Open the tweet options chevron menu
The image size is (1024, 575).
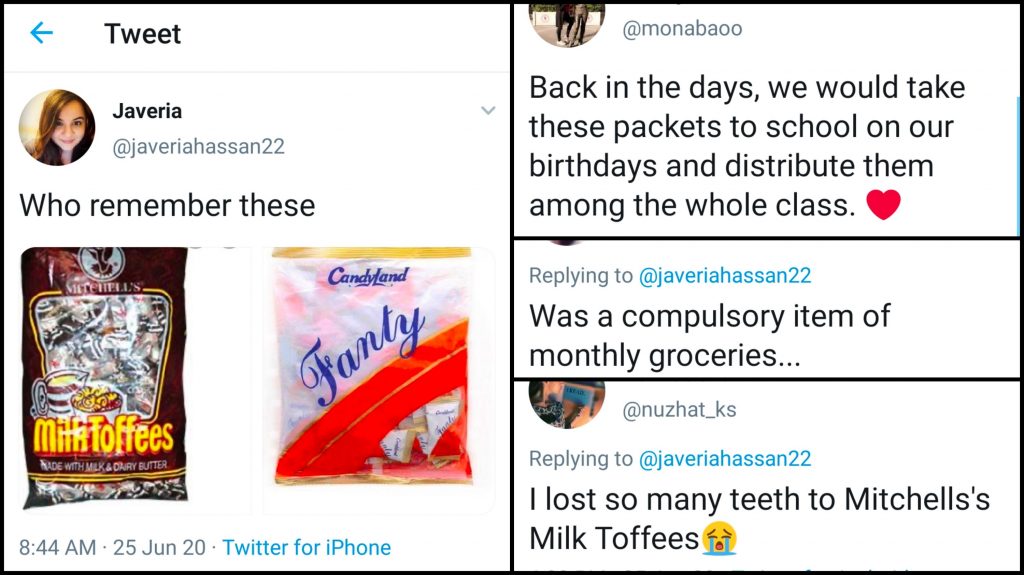(x=488, y=111)
